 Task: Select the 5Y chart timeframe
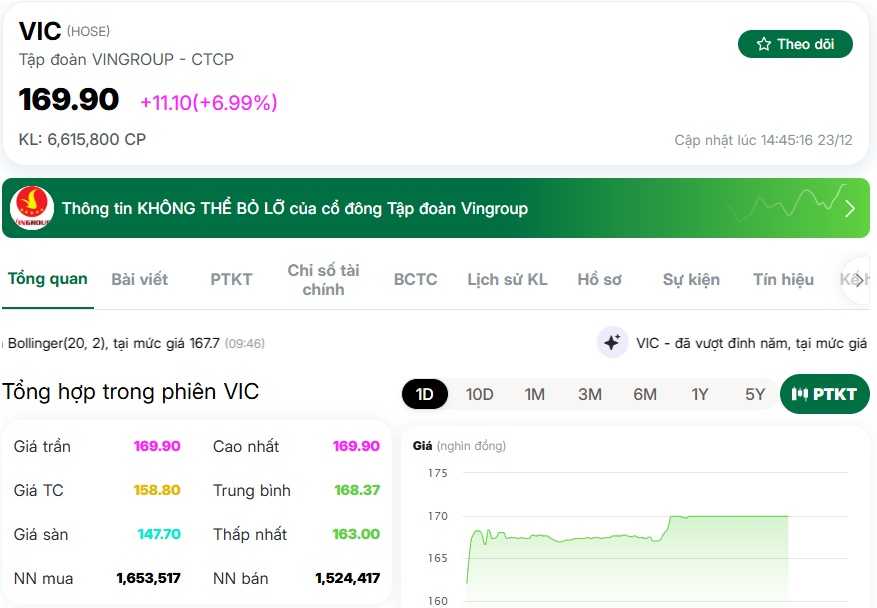[x=755, y=395]
